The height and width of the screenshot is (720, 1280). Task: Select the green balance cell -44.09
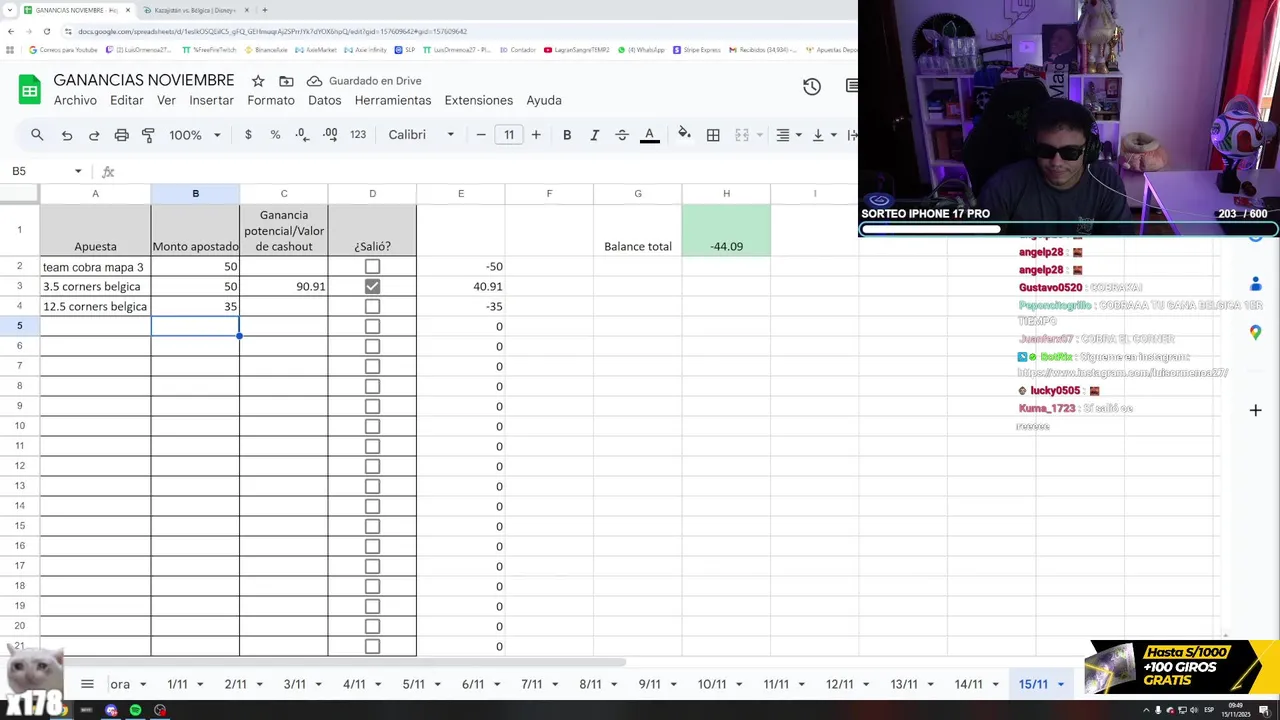(726, 230)
